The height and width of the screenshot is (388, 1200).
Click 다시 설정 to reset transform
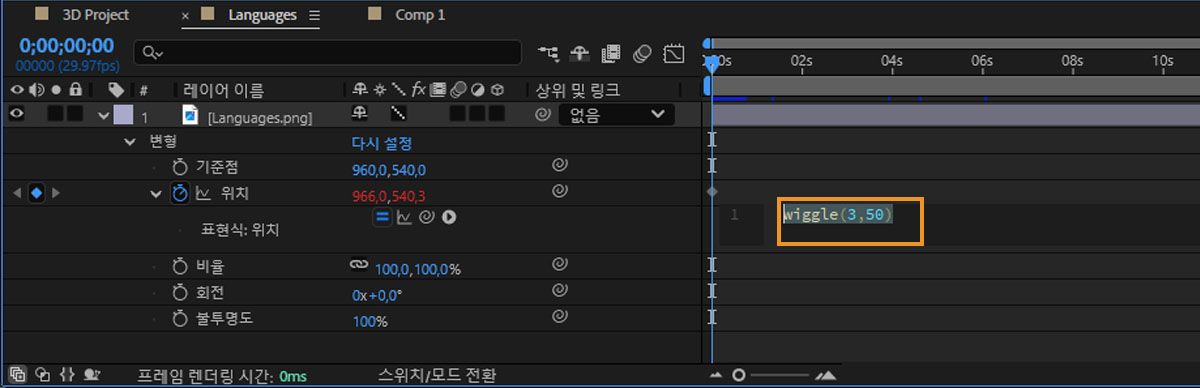[381, 143]
